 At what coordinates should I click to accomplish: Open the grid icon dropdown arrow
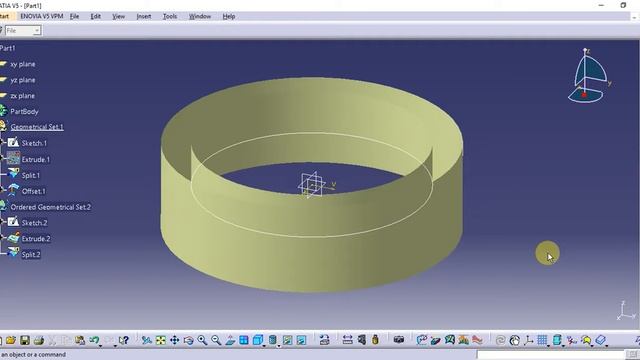pyautogui.click(x=549, y=346)
